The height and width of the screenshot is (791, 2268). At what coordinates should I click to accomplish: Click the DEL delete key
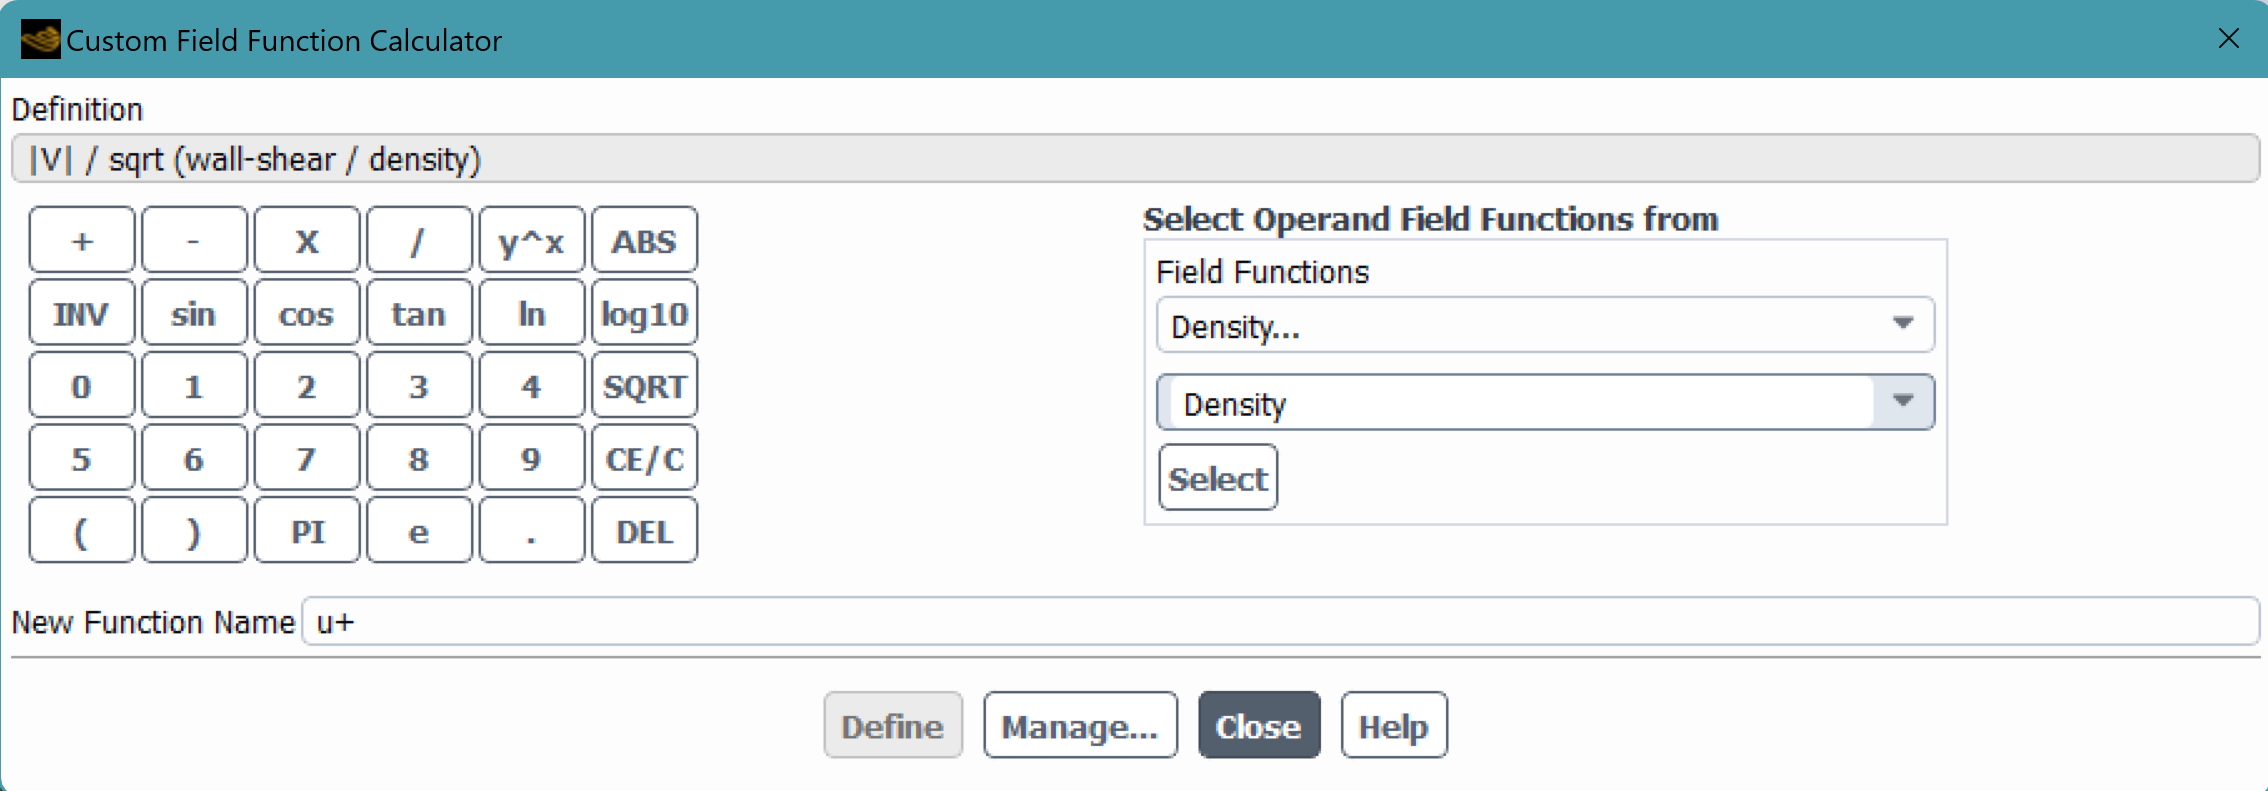pyautogui.click(x=644, y=532)
